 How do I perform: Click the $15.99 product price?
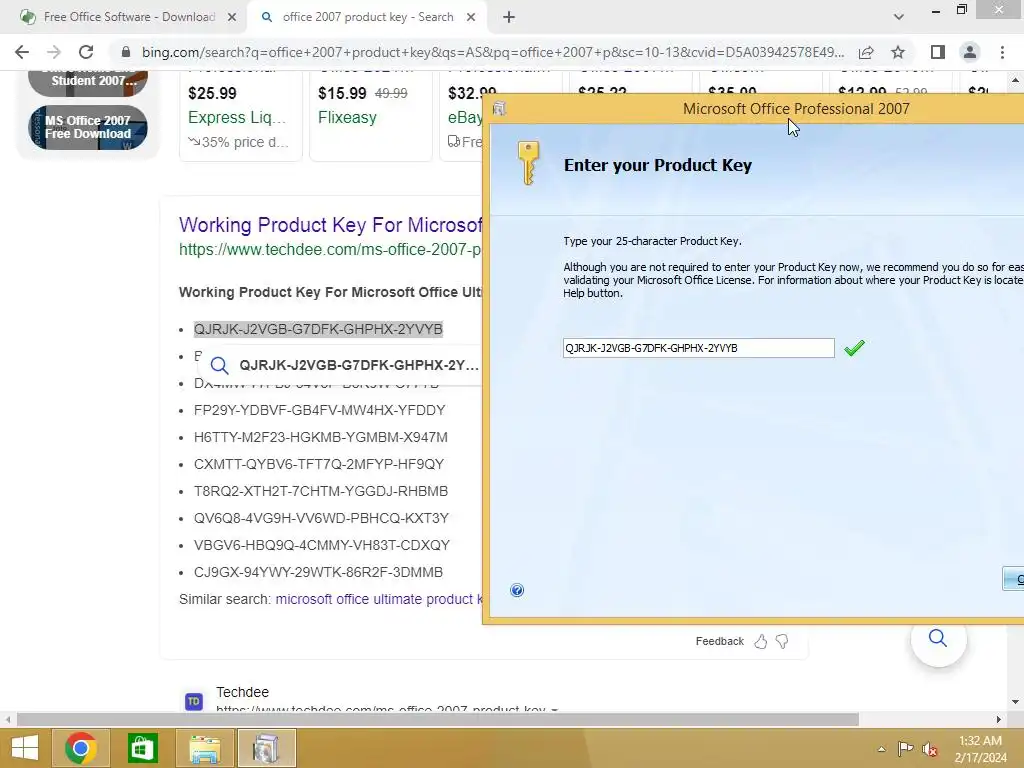[342, 93]
